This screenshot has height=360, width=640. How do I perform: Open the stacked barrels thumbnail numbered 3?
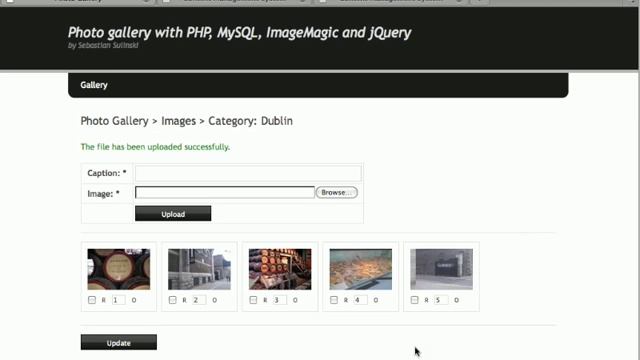(280, 269)
